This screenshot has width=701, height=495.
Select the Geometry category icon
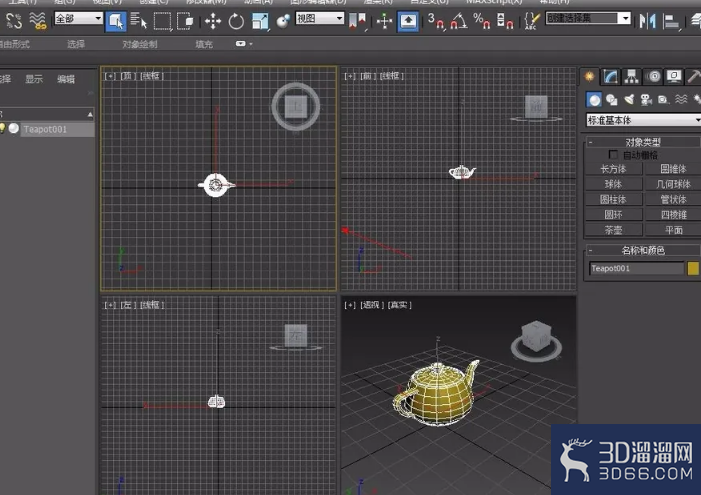594,99
